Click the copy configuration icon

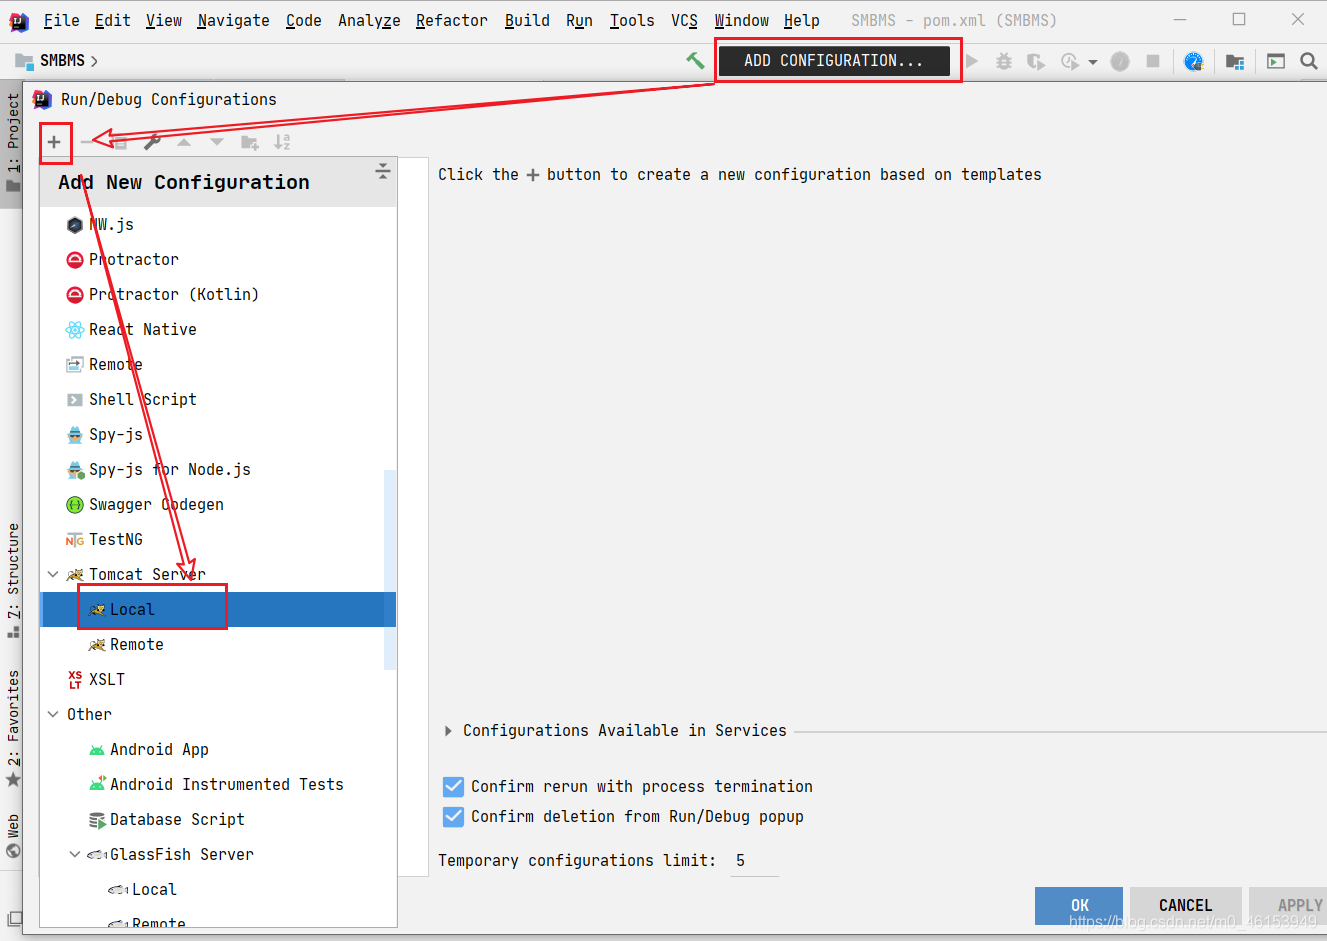click(120, 142)
